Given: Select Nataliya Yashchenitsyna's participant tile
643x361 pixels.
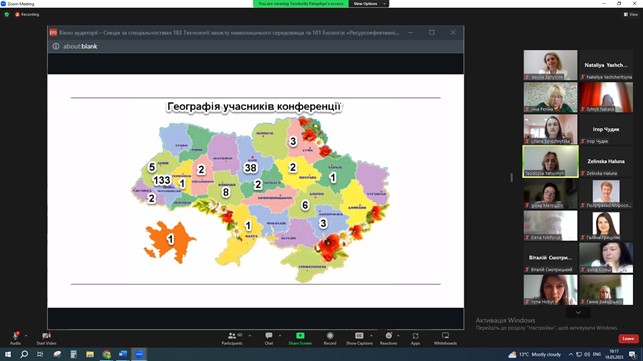Looking at the screenshot, I should click(606, 65).
